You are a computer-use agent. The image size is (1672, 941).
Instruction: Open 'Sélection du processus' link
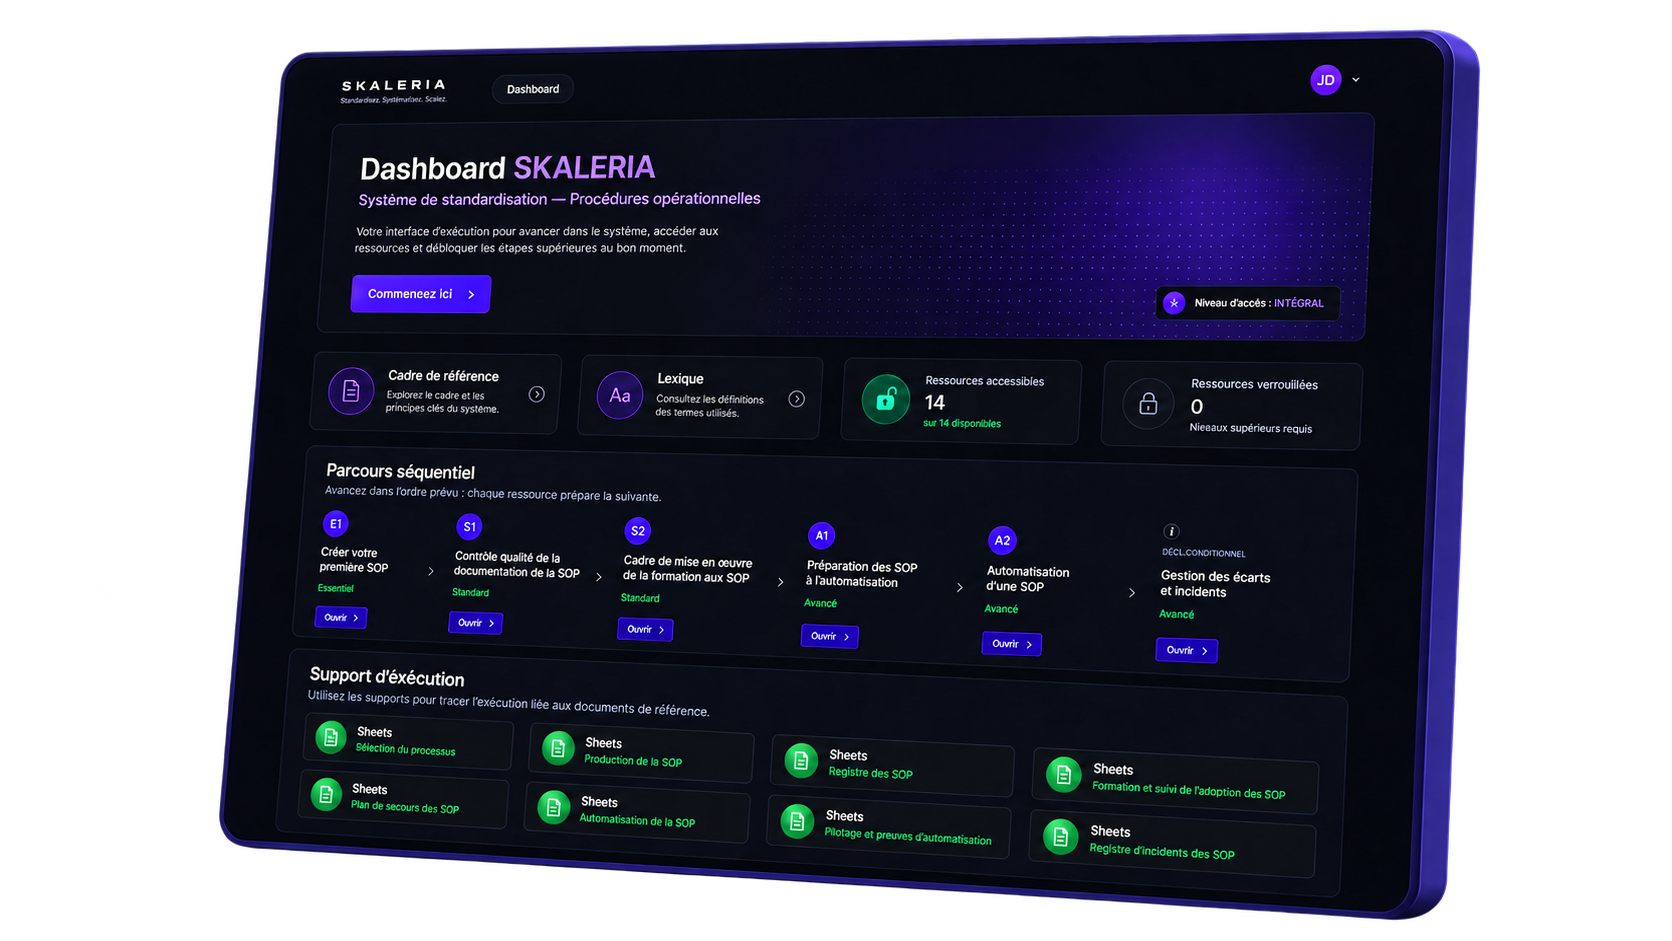pos(405,750)
